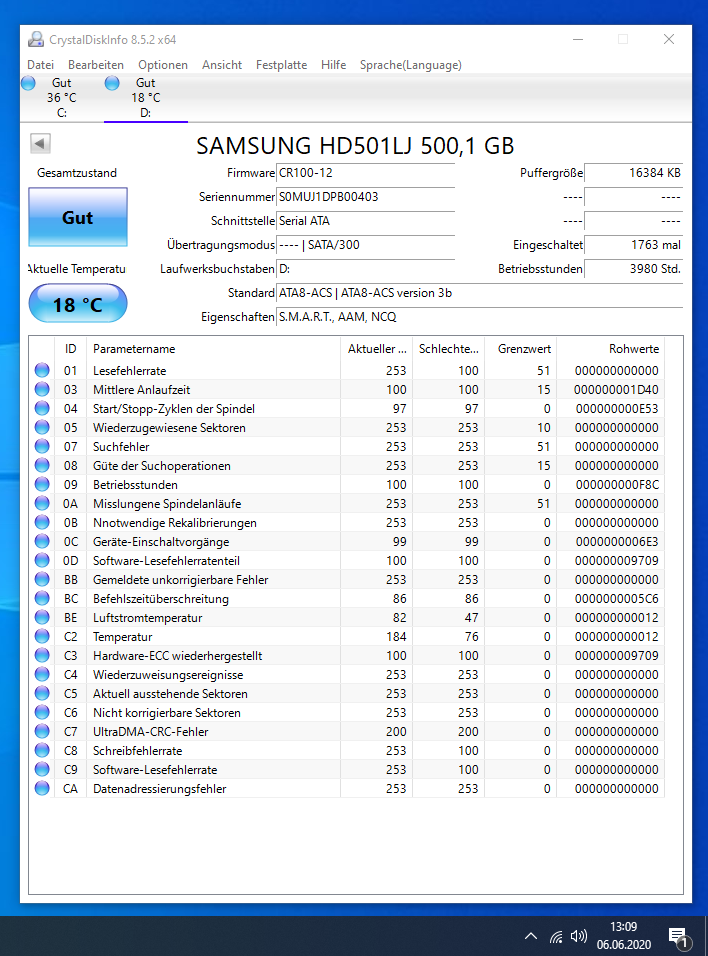Open the Optionen menu

pos(163,65)
